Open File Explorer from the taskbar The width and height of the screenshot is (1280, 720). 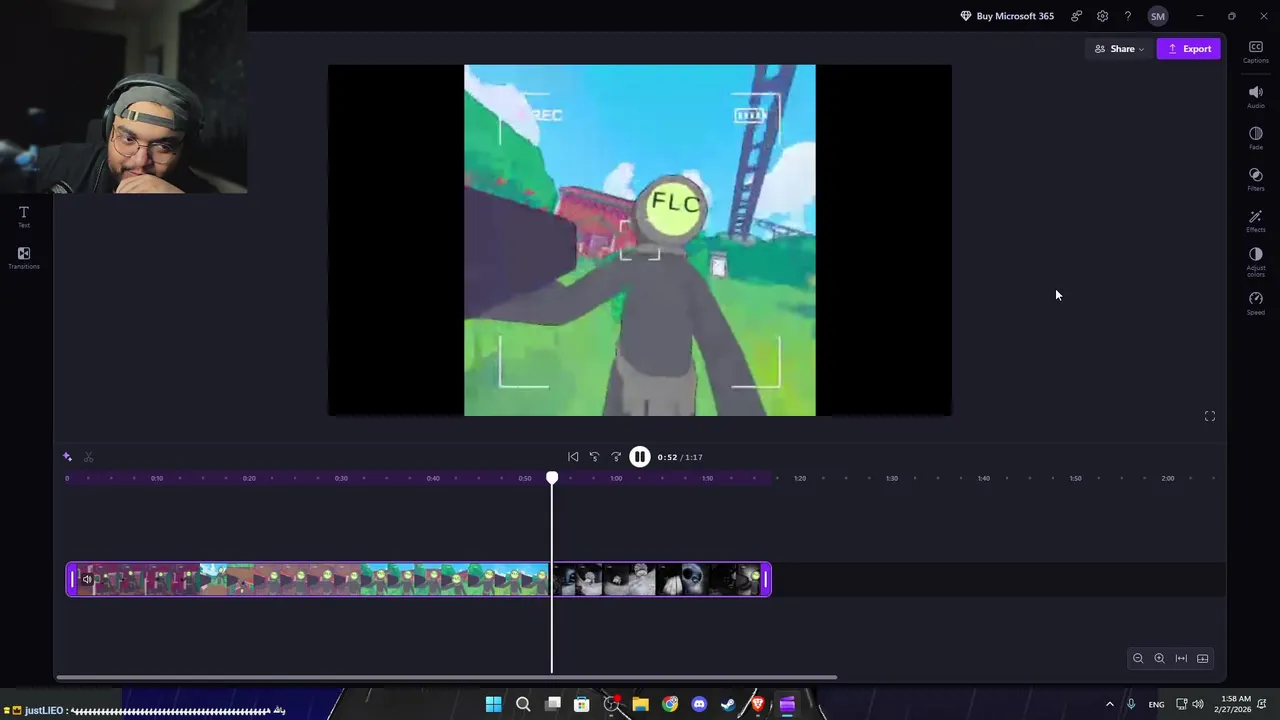point(641,705)
